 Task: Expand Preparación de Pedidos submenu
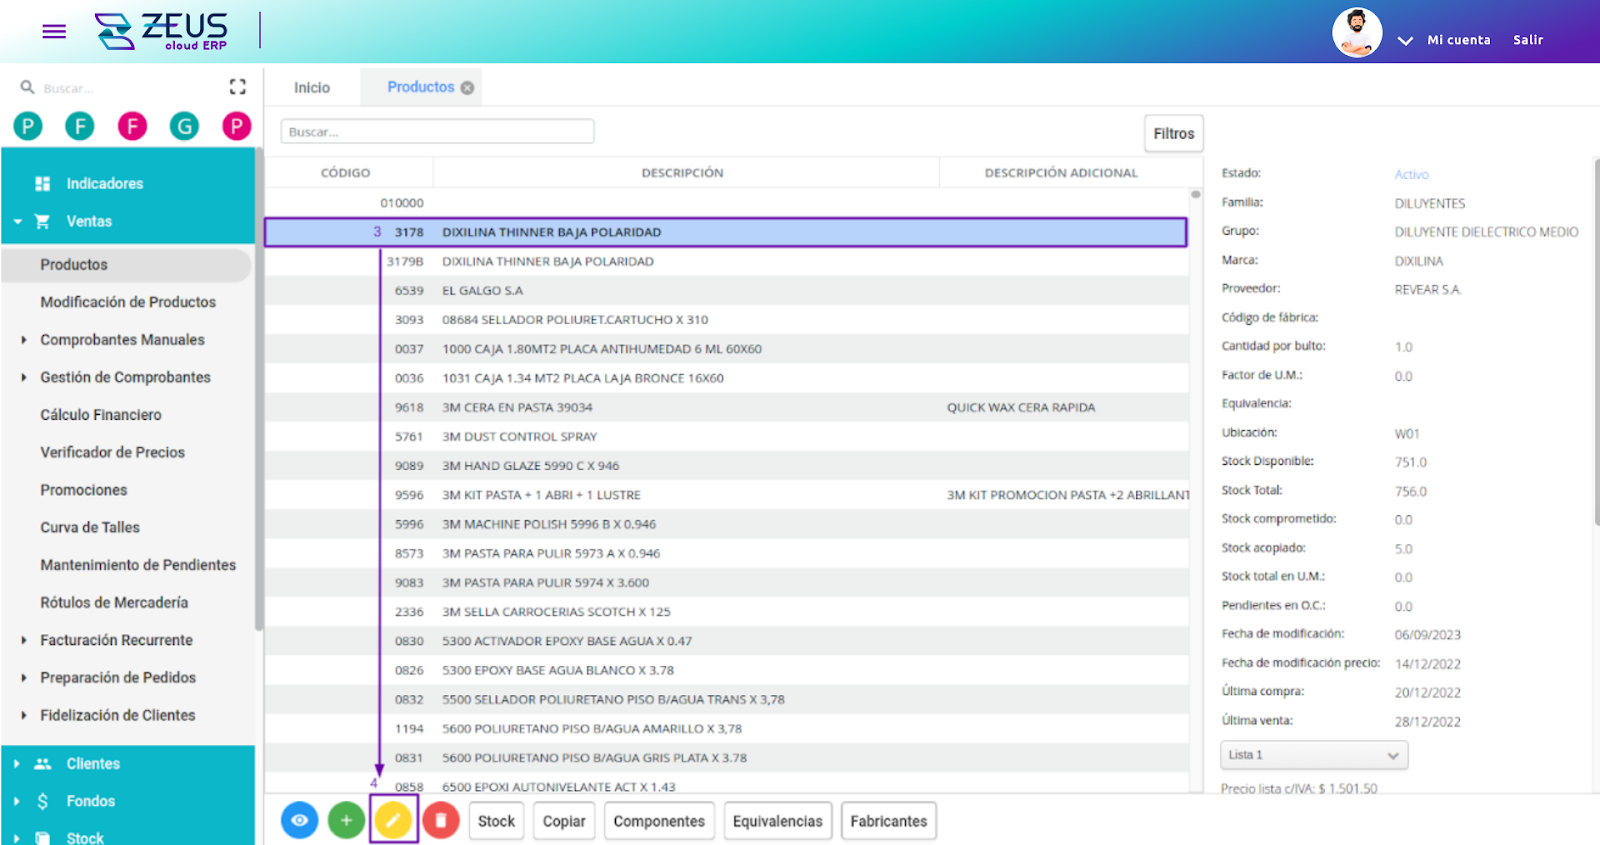point(24,678)
